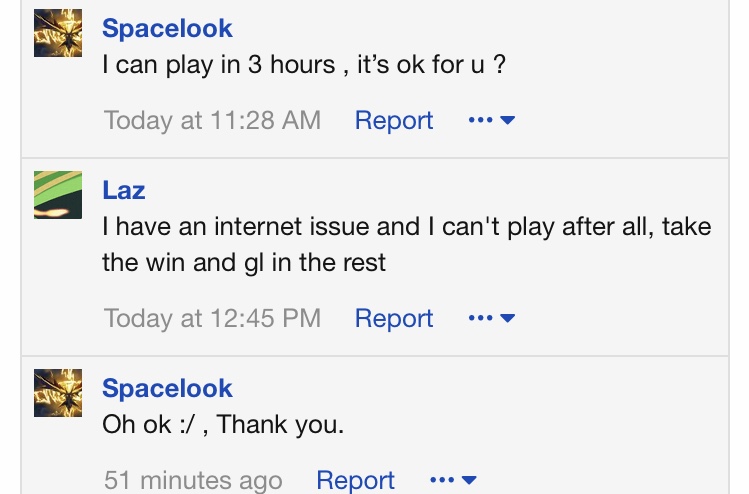Click the message text "Oh ok :/ , Thank you."

[223, 424]
